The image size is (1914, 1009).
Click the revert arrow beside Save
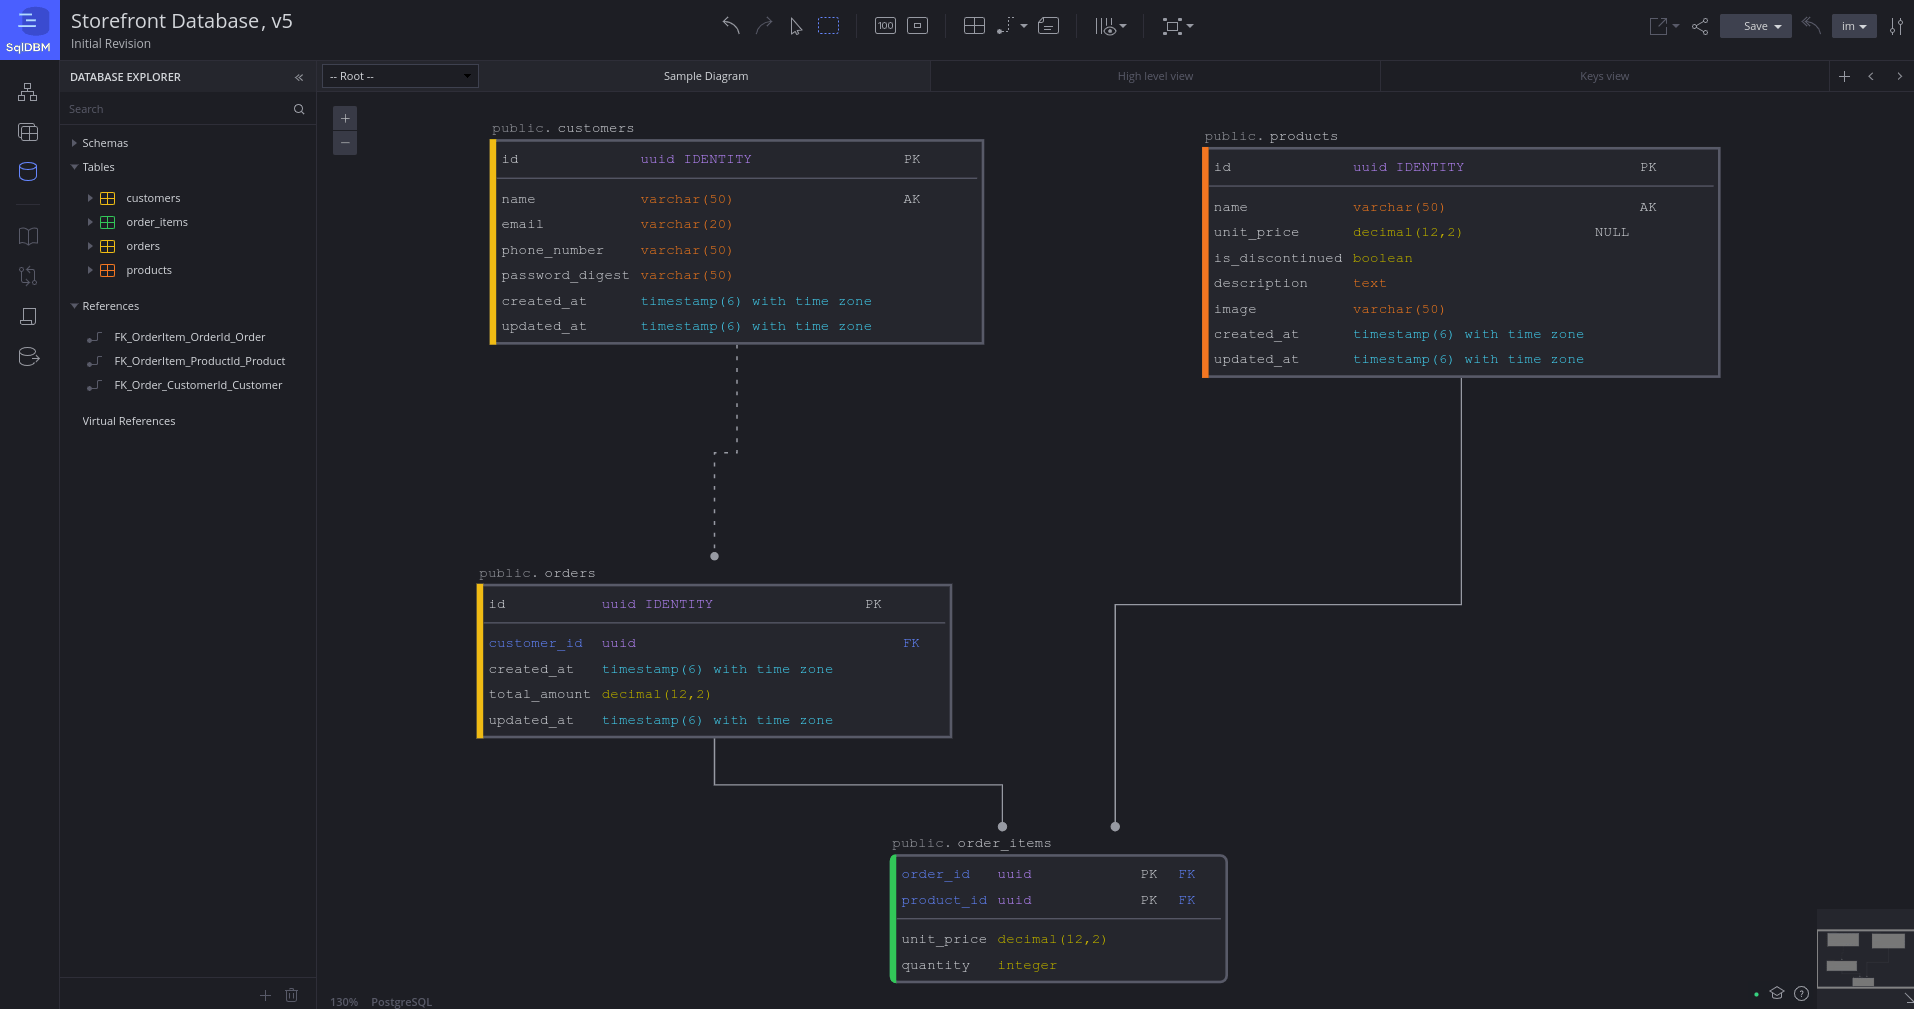coord(1812,26)
